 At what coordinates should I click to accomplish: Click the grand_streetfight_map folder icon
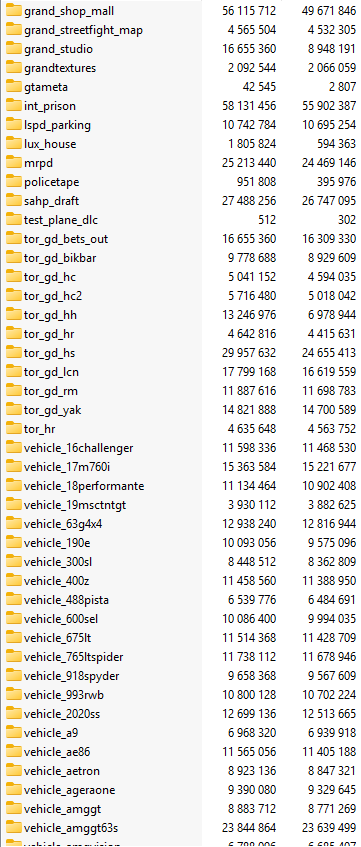pyautogui.click(x=14, y=30)
